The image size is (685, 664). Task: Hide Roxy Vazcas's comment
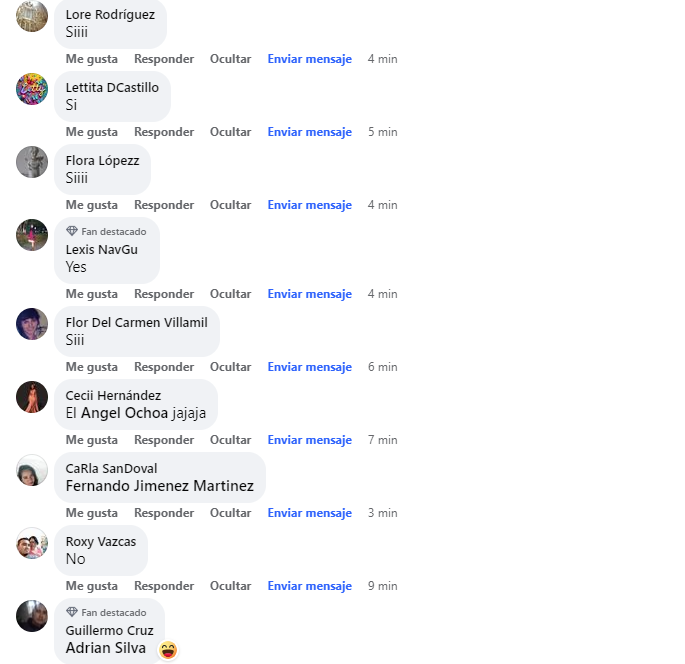coord(231,586)
